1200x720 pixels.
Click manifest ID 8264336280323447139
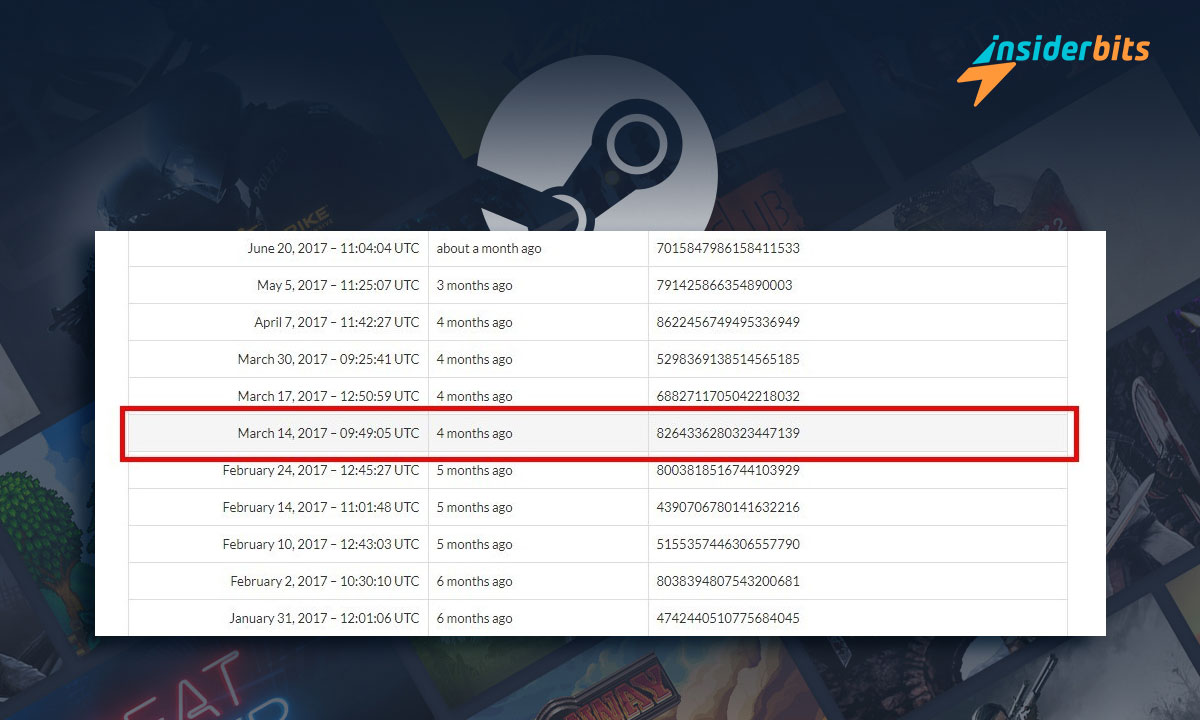727,433
